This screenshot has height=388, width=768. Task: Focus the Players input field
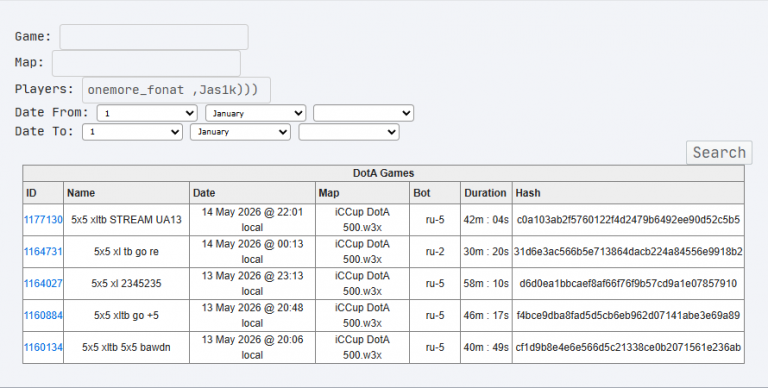pyautogui.click(x=176, y=90)
